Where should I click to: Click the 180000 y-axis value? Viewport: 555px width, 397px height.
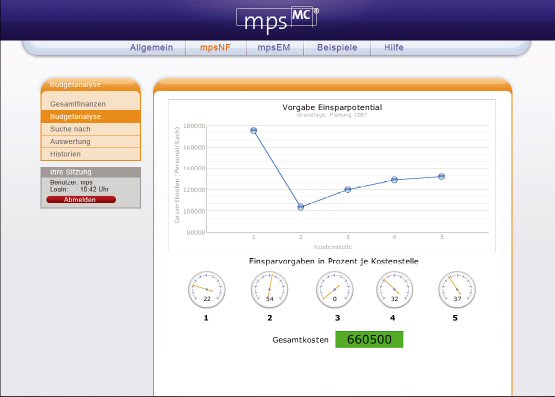point(194,126)
